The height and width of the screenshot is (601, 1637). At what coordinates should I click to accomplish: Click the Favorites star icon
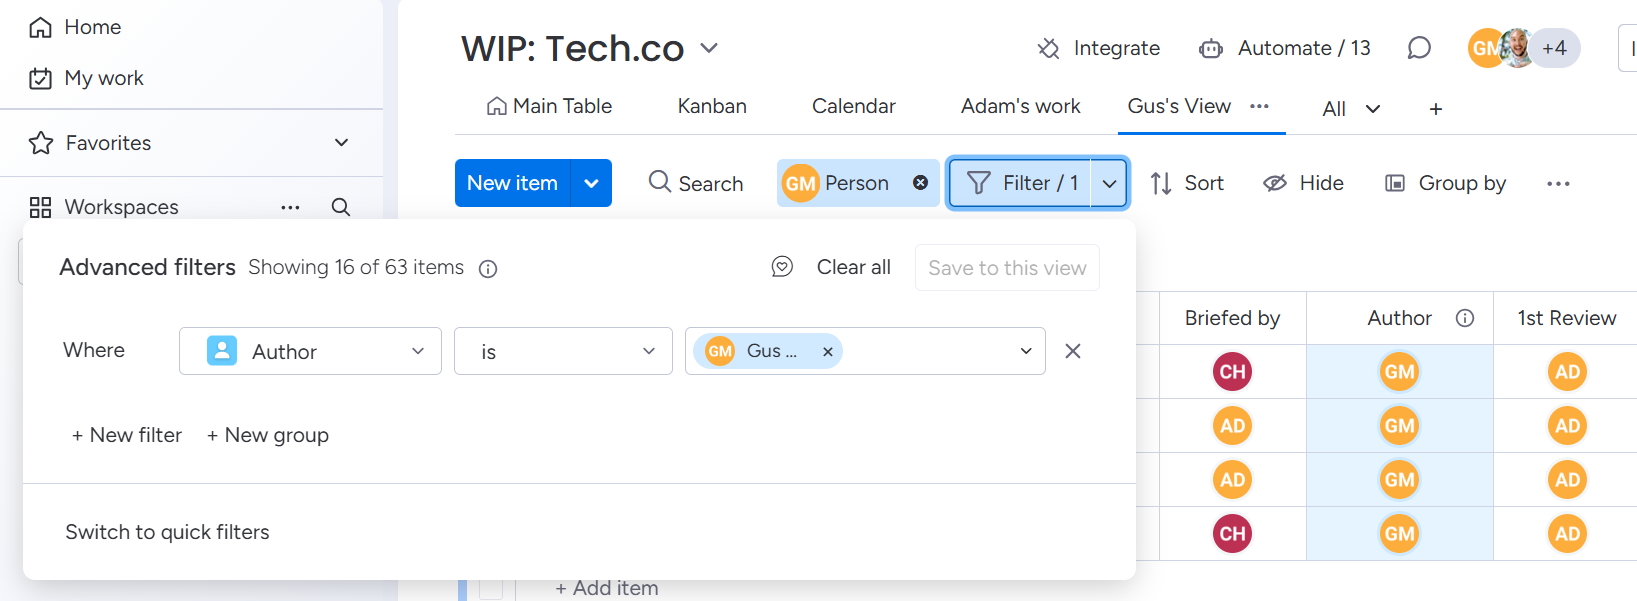[x=41, y=143]
